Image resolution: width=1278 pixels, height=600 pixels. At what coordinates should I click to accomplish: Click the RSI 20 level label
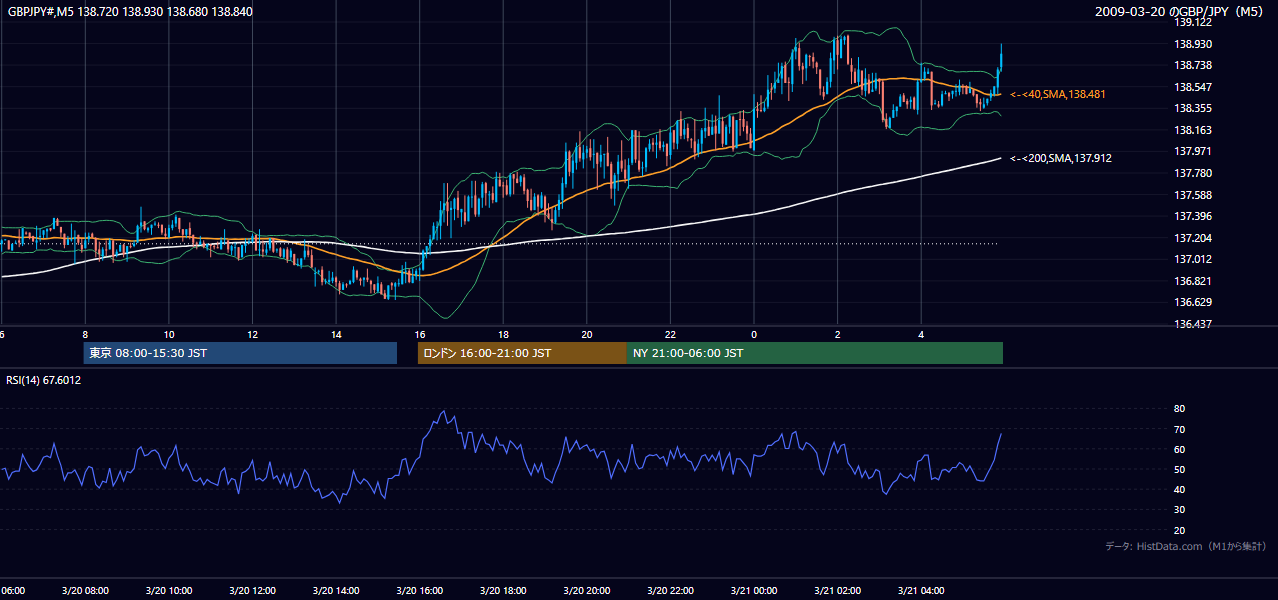1179,530
